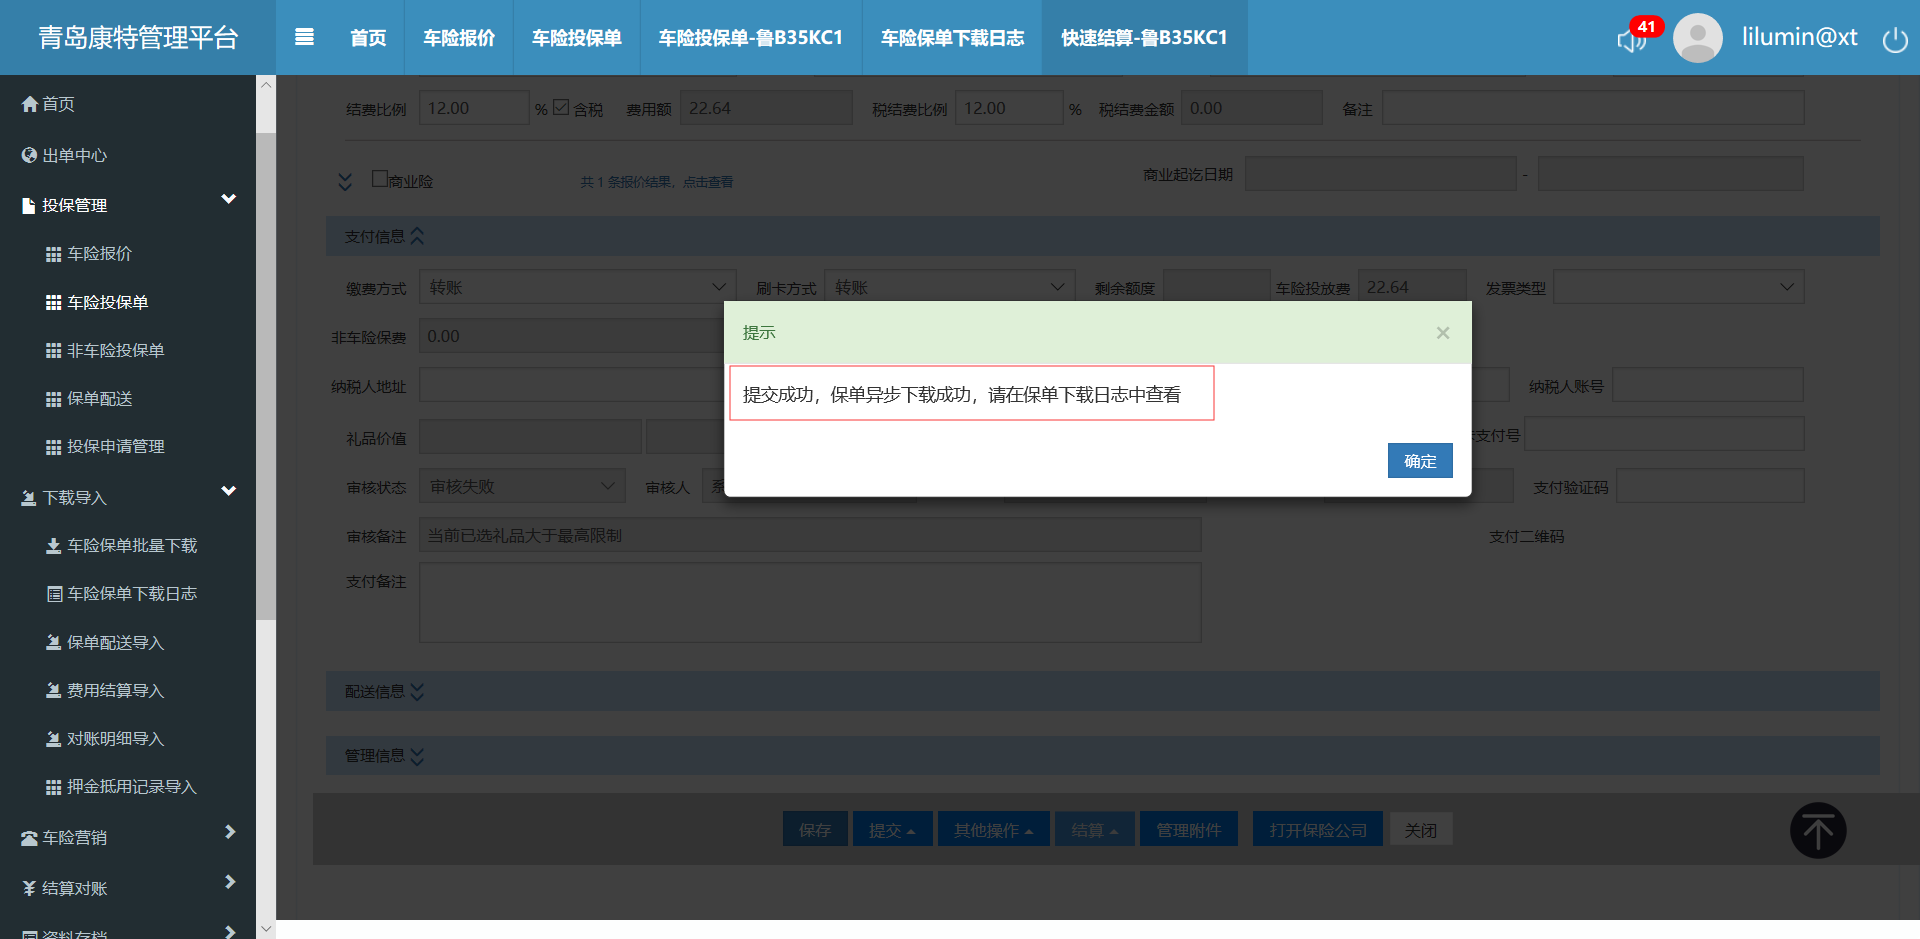The height and width of the screenshot is (939, 1920).
Task: Close the 提示 dialog with the X
Action: coord(1443,333)
